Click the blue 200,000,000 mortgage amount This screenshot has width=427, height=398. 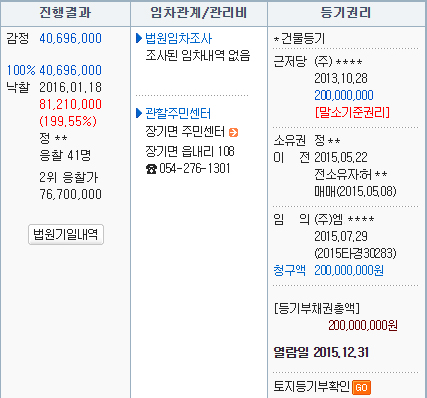point(344,95)
